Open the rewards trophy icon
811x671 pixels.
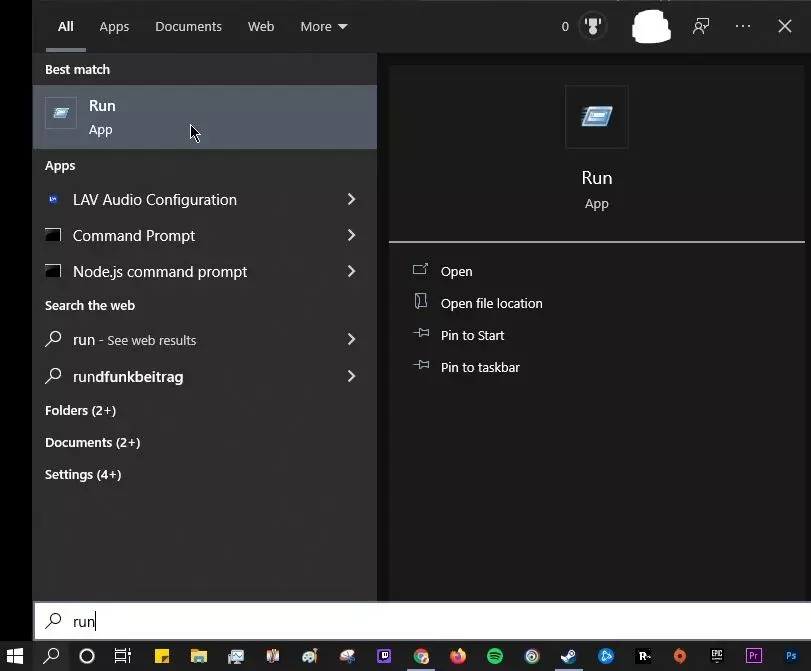pyautogui.click(x=593, y=26)
